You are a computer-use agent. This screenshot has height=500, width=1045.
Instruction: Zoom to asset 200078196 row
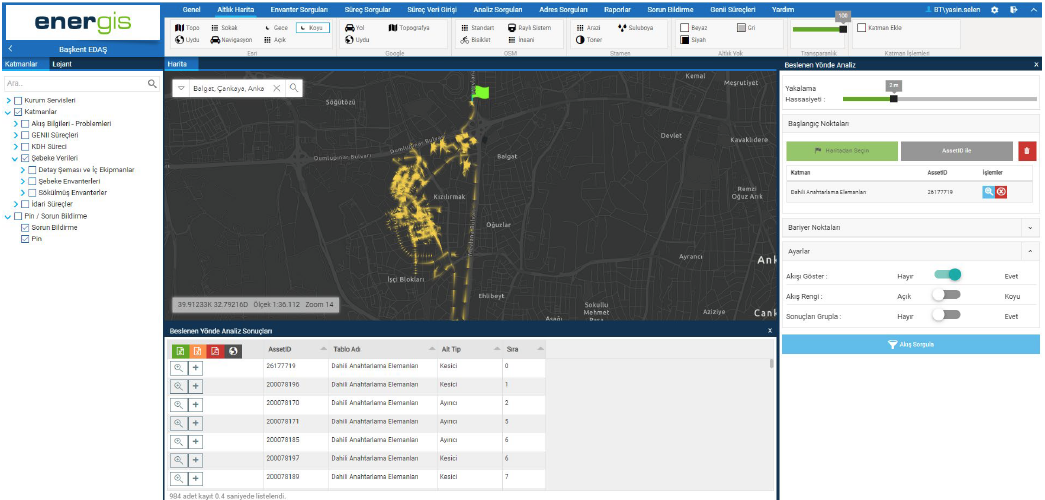click(x=179, y=386)
